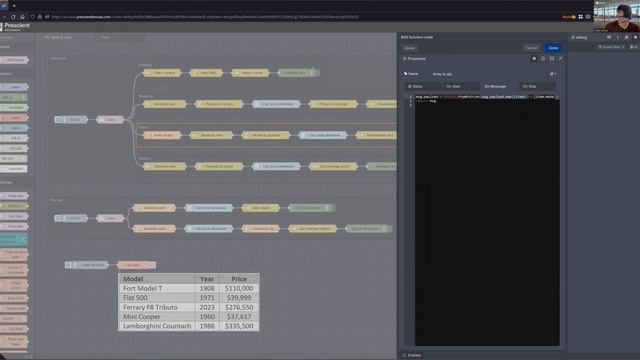Click the Fiat 500 table cell

pyautogui.click(x=156, y=298)
